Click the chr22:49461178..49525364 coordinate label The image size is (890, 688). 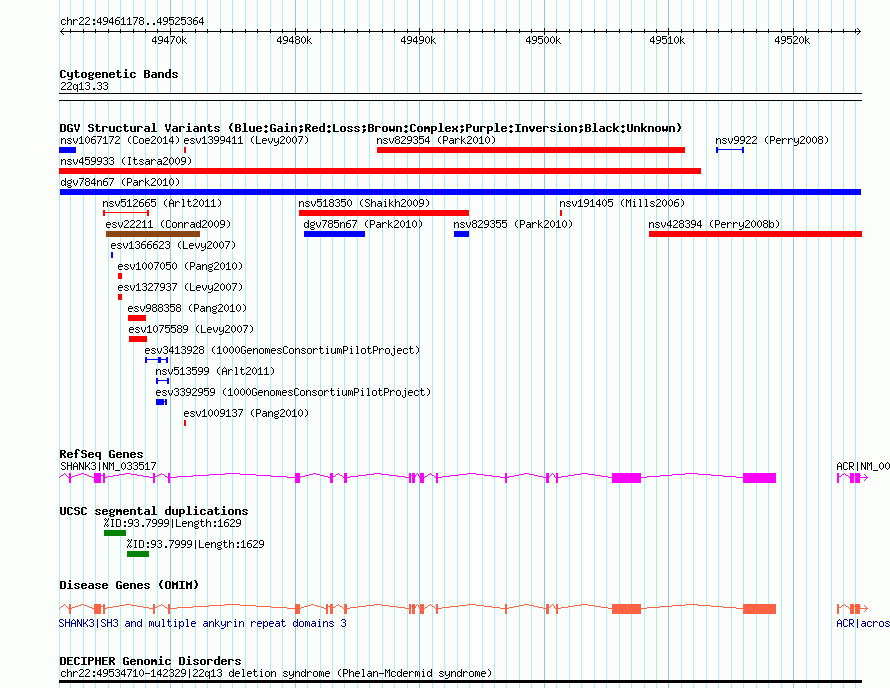(x=132, y=22)
